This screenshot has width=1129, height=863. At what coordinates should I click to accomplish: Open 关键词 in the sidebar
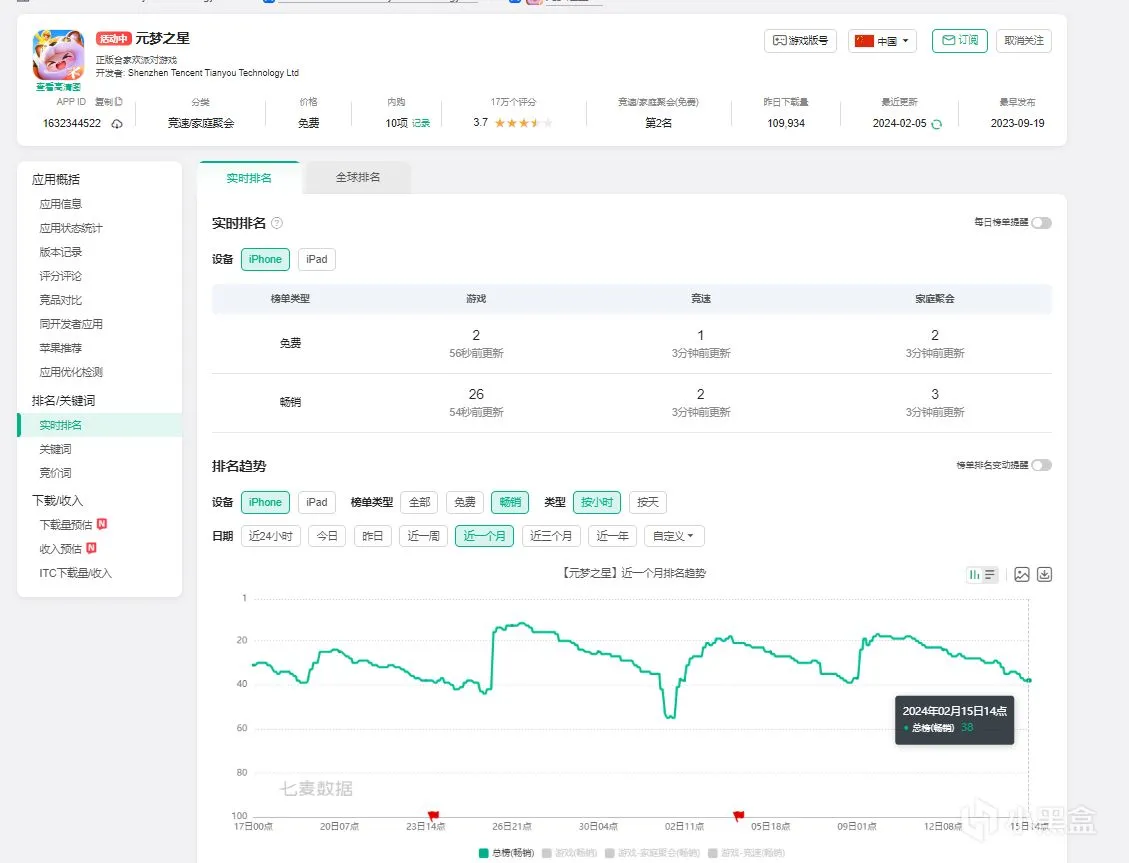point(55,449)
